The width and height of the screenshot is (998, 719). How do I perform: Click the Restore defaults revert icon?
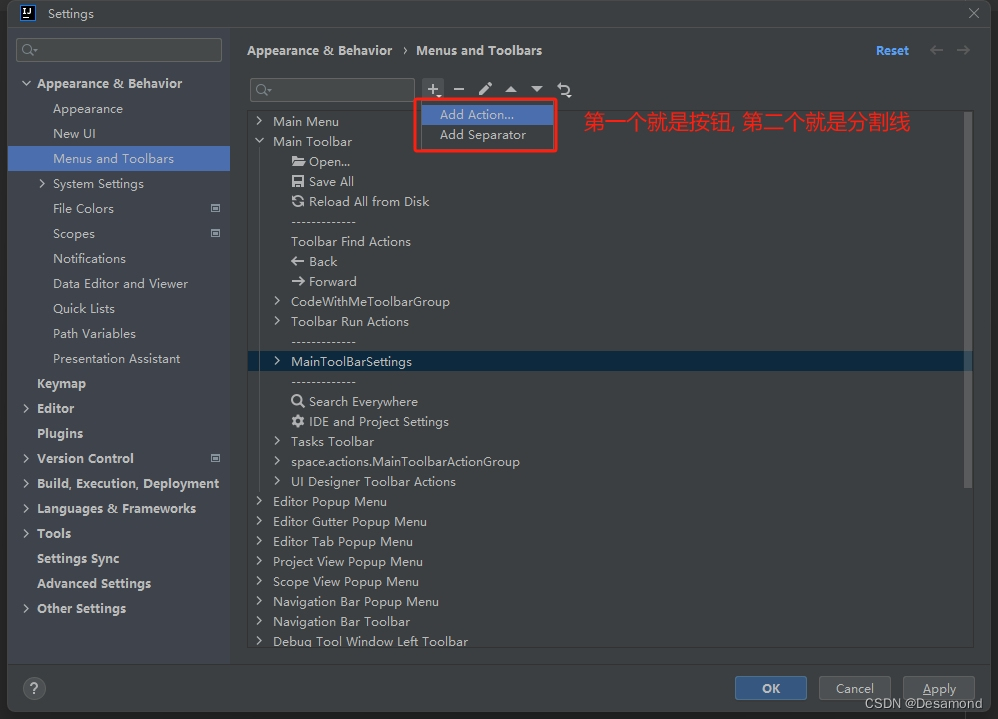564,90
